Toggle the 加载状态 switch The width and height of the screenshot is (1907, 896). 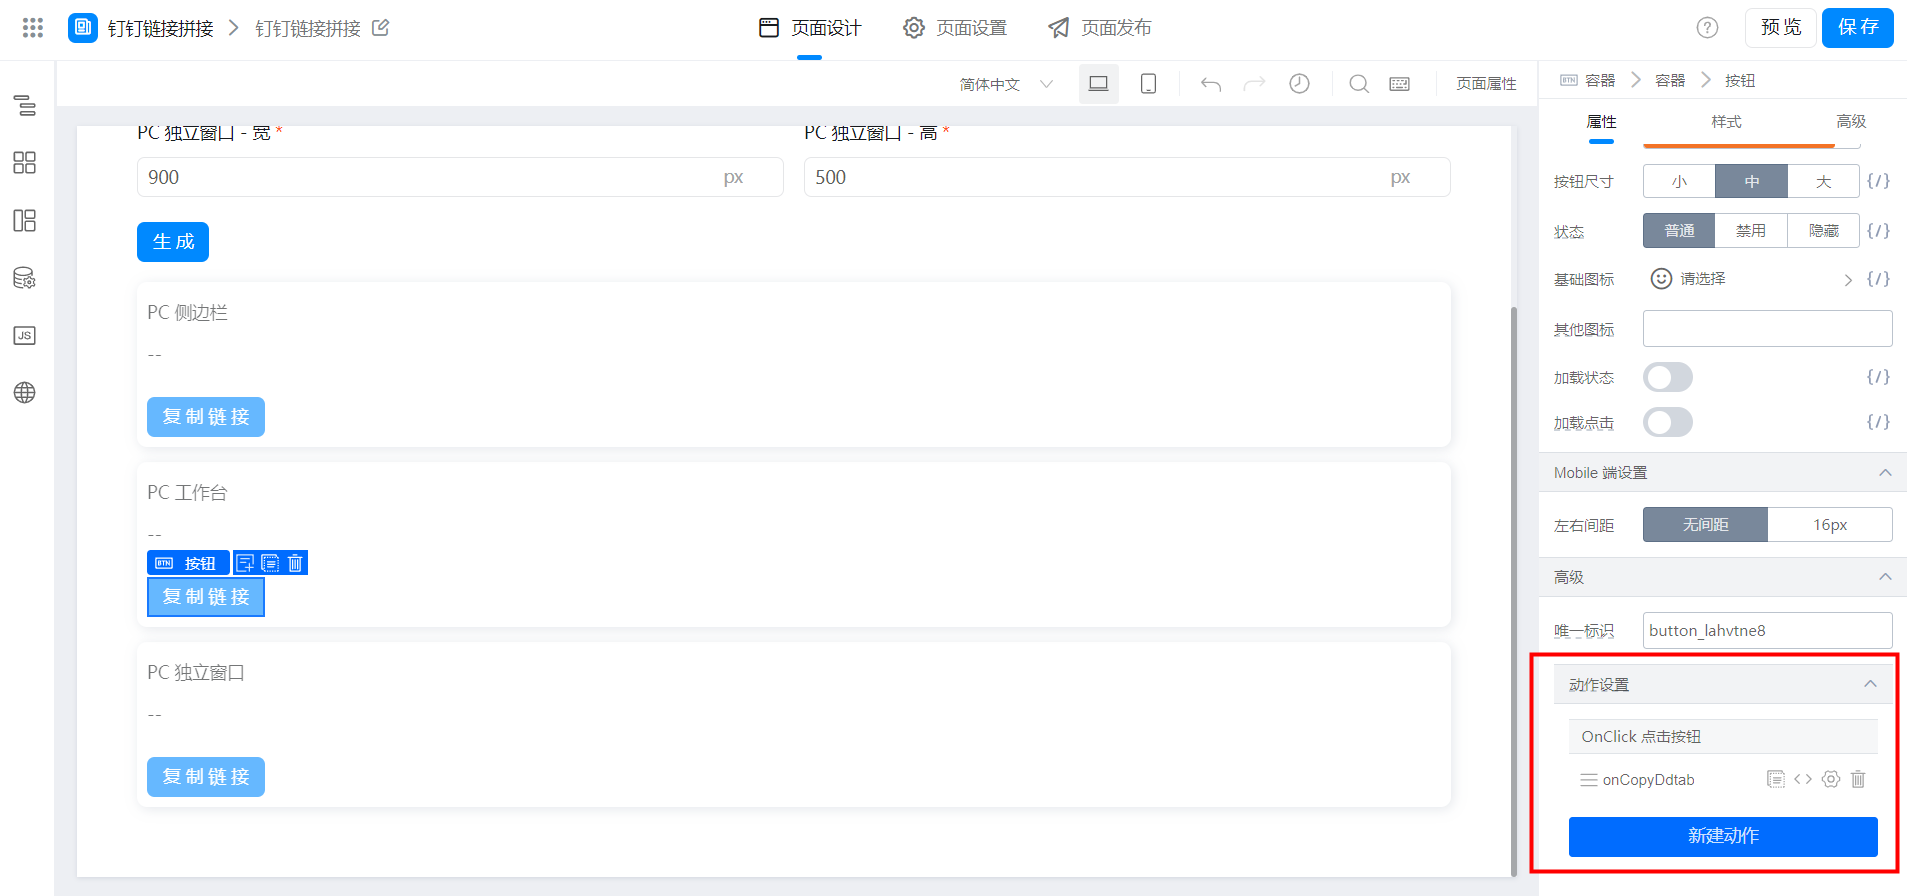[1668, 377]
